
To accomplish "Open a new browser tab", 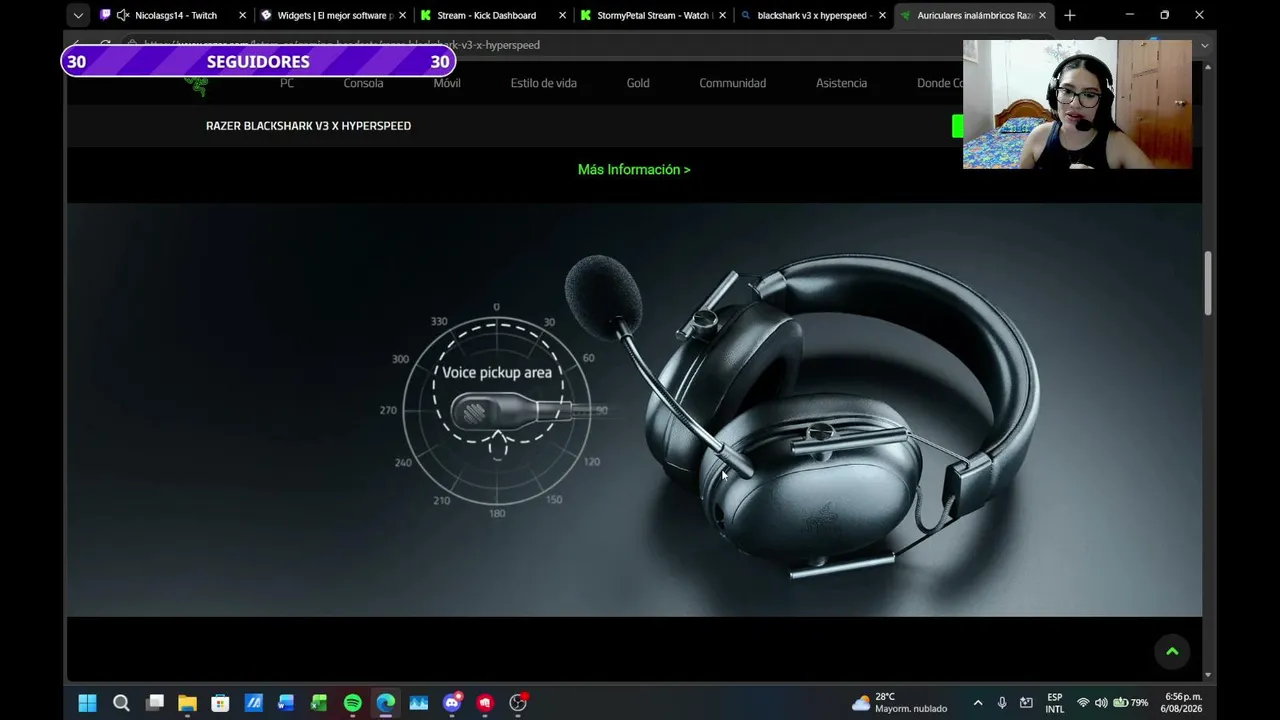I will tap(1070, 16).
